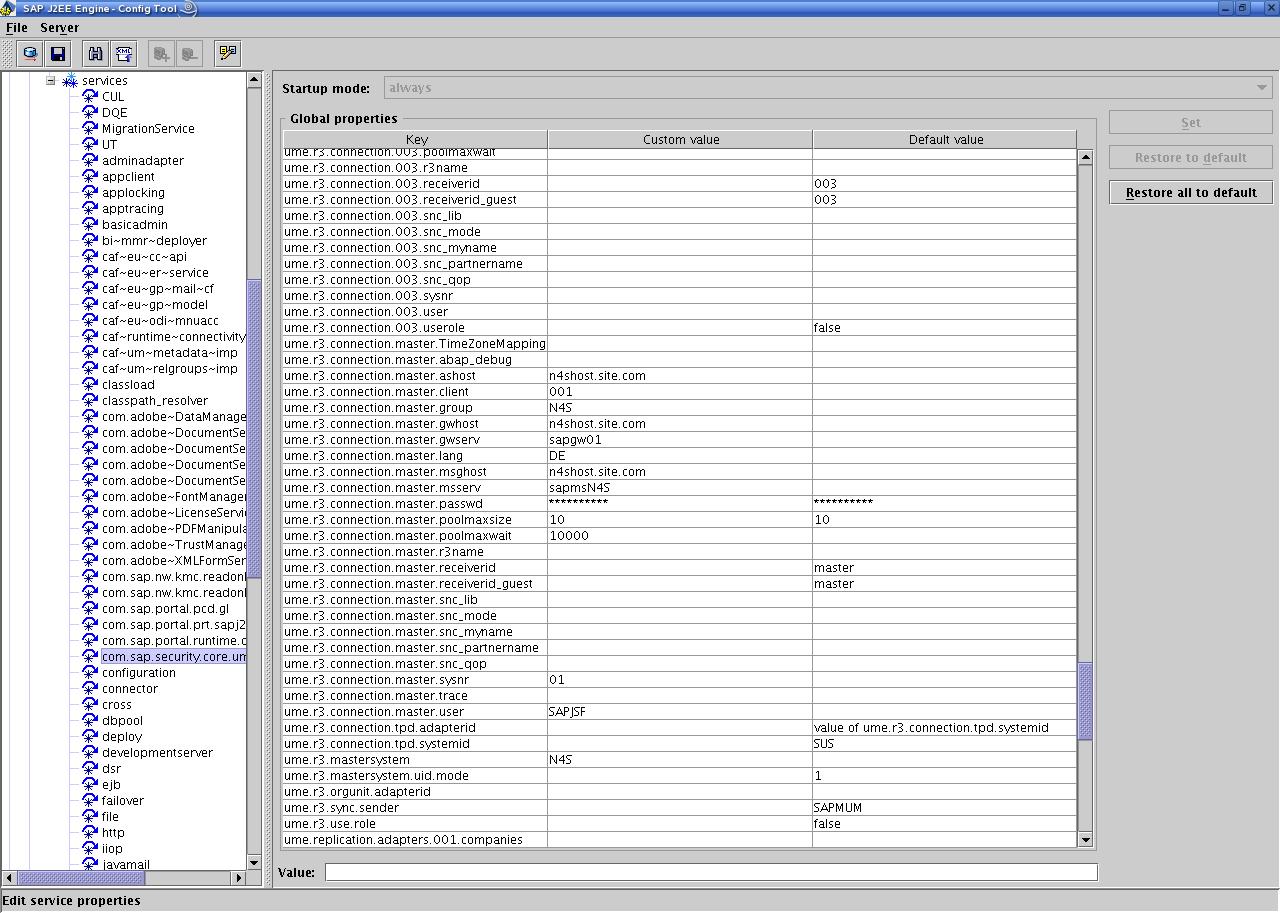Open the File menu
The width and height of the screenshot is (1280, 913).
coord(17,28)
